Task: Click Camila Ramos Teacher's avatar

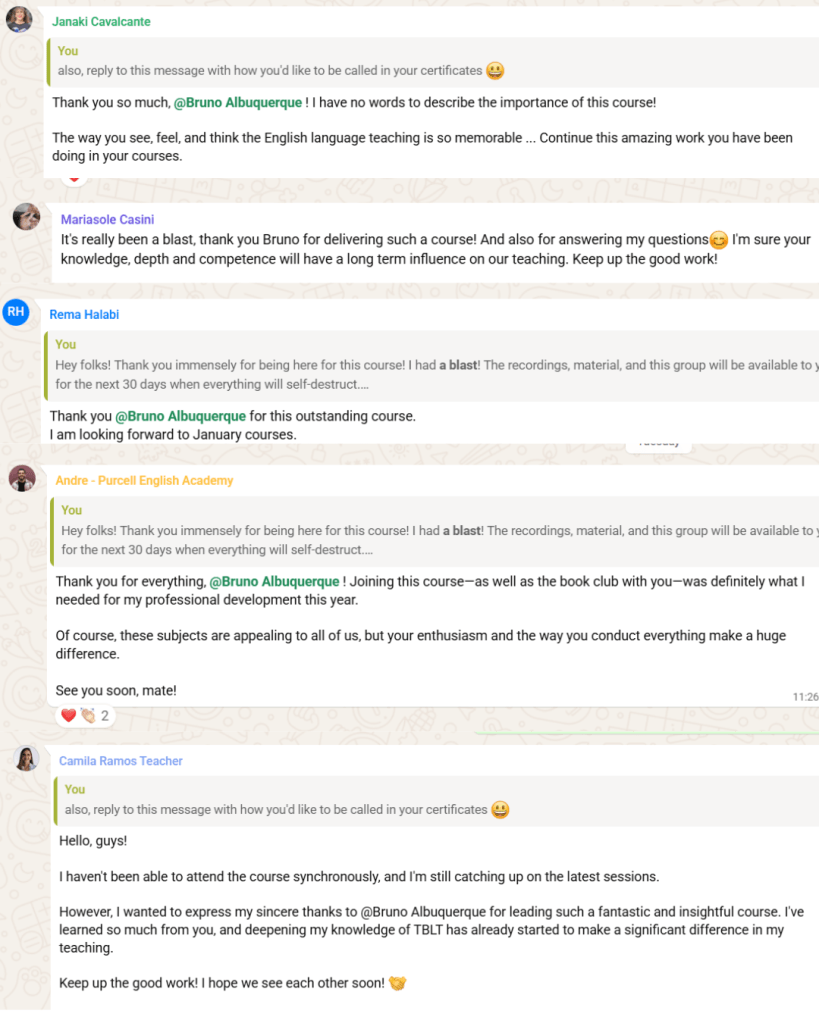Action: point(27,758)
